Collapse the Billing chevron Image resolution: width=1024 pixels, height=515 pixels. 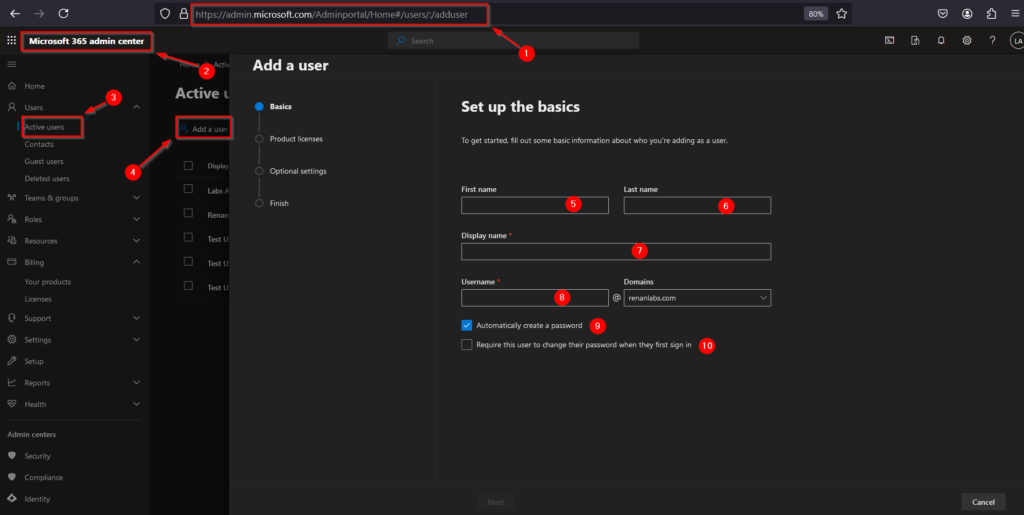[136, 262]
